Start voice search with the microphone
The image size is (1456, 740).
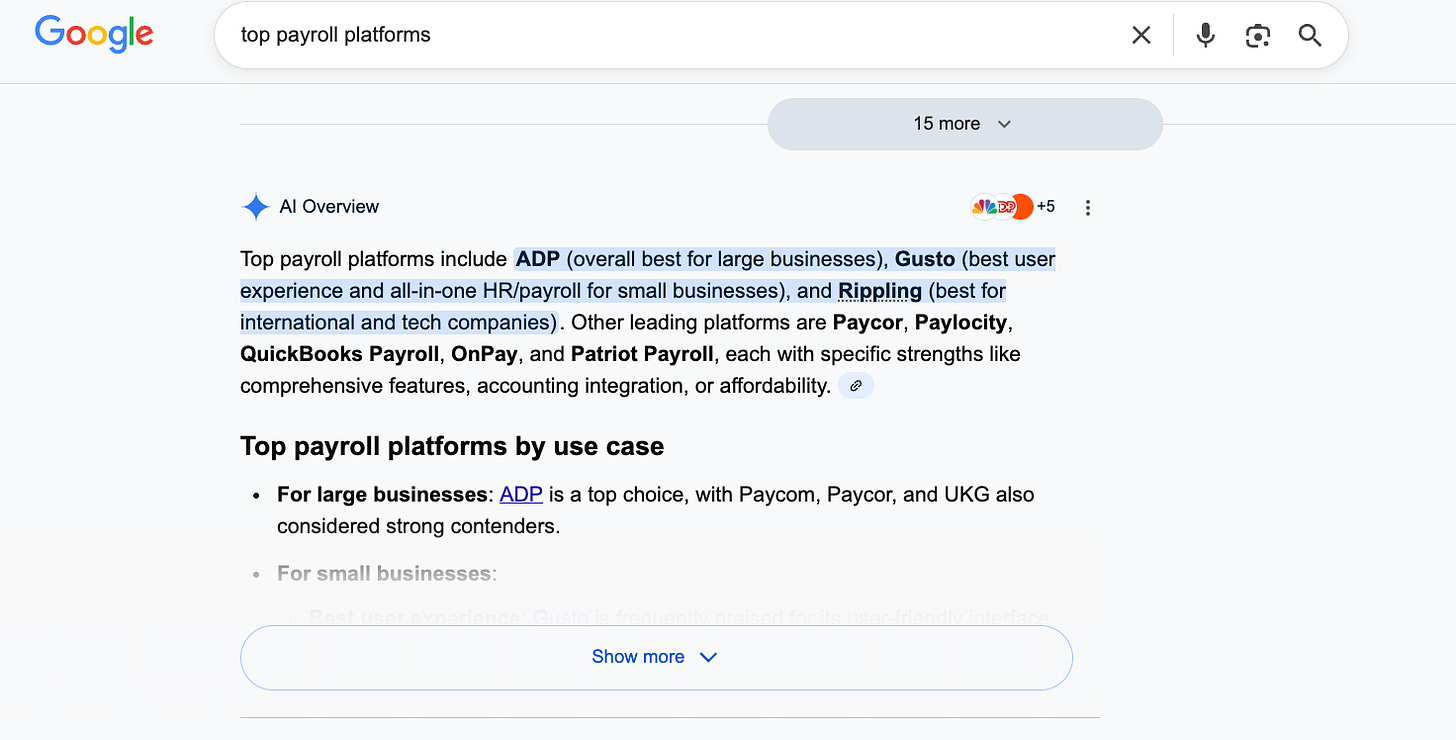[x=1206, y=35]
